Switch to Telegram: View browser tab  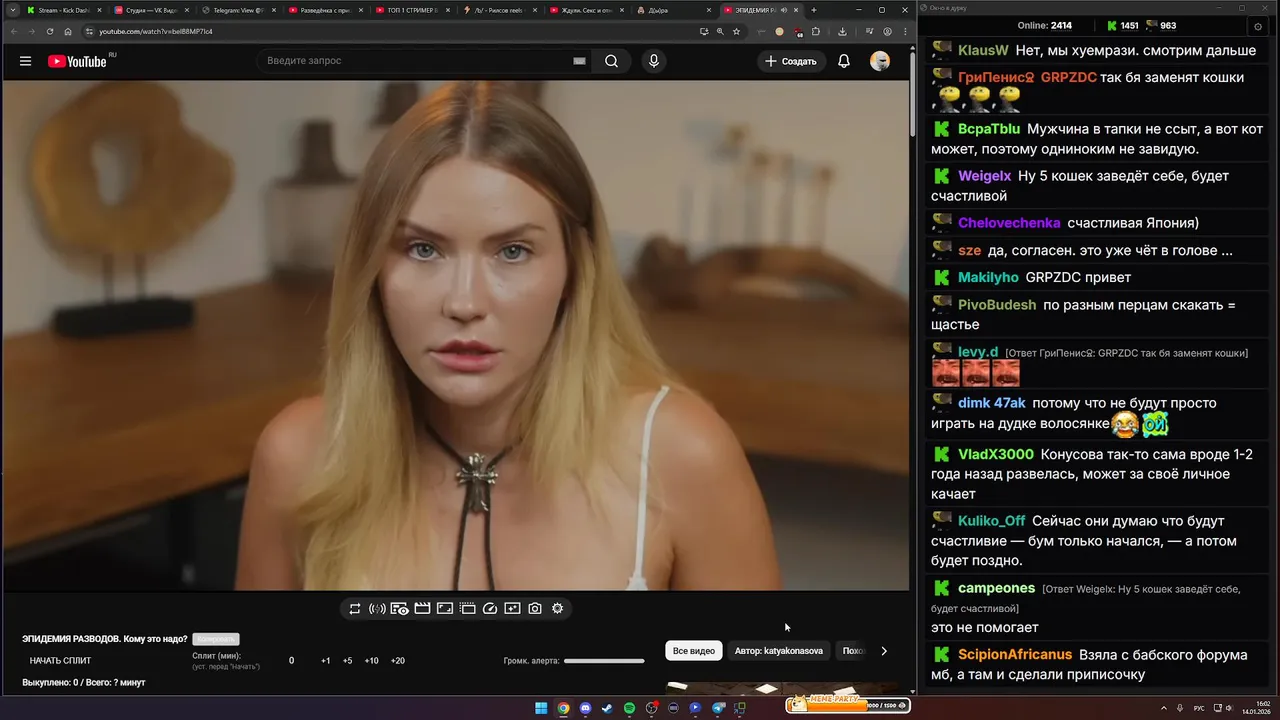[238, 10]
